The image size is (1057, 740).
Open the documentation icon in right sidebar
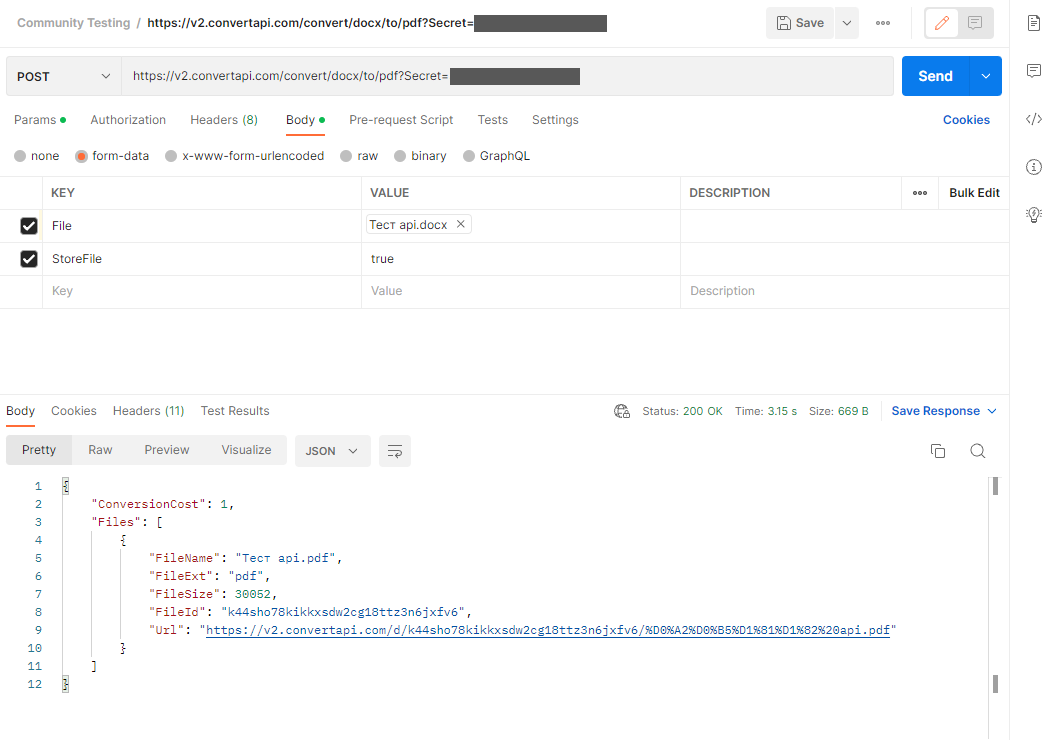pyautogui.click(x=1034, y=23)
